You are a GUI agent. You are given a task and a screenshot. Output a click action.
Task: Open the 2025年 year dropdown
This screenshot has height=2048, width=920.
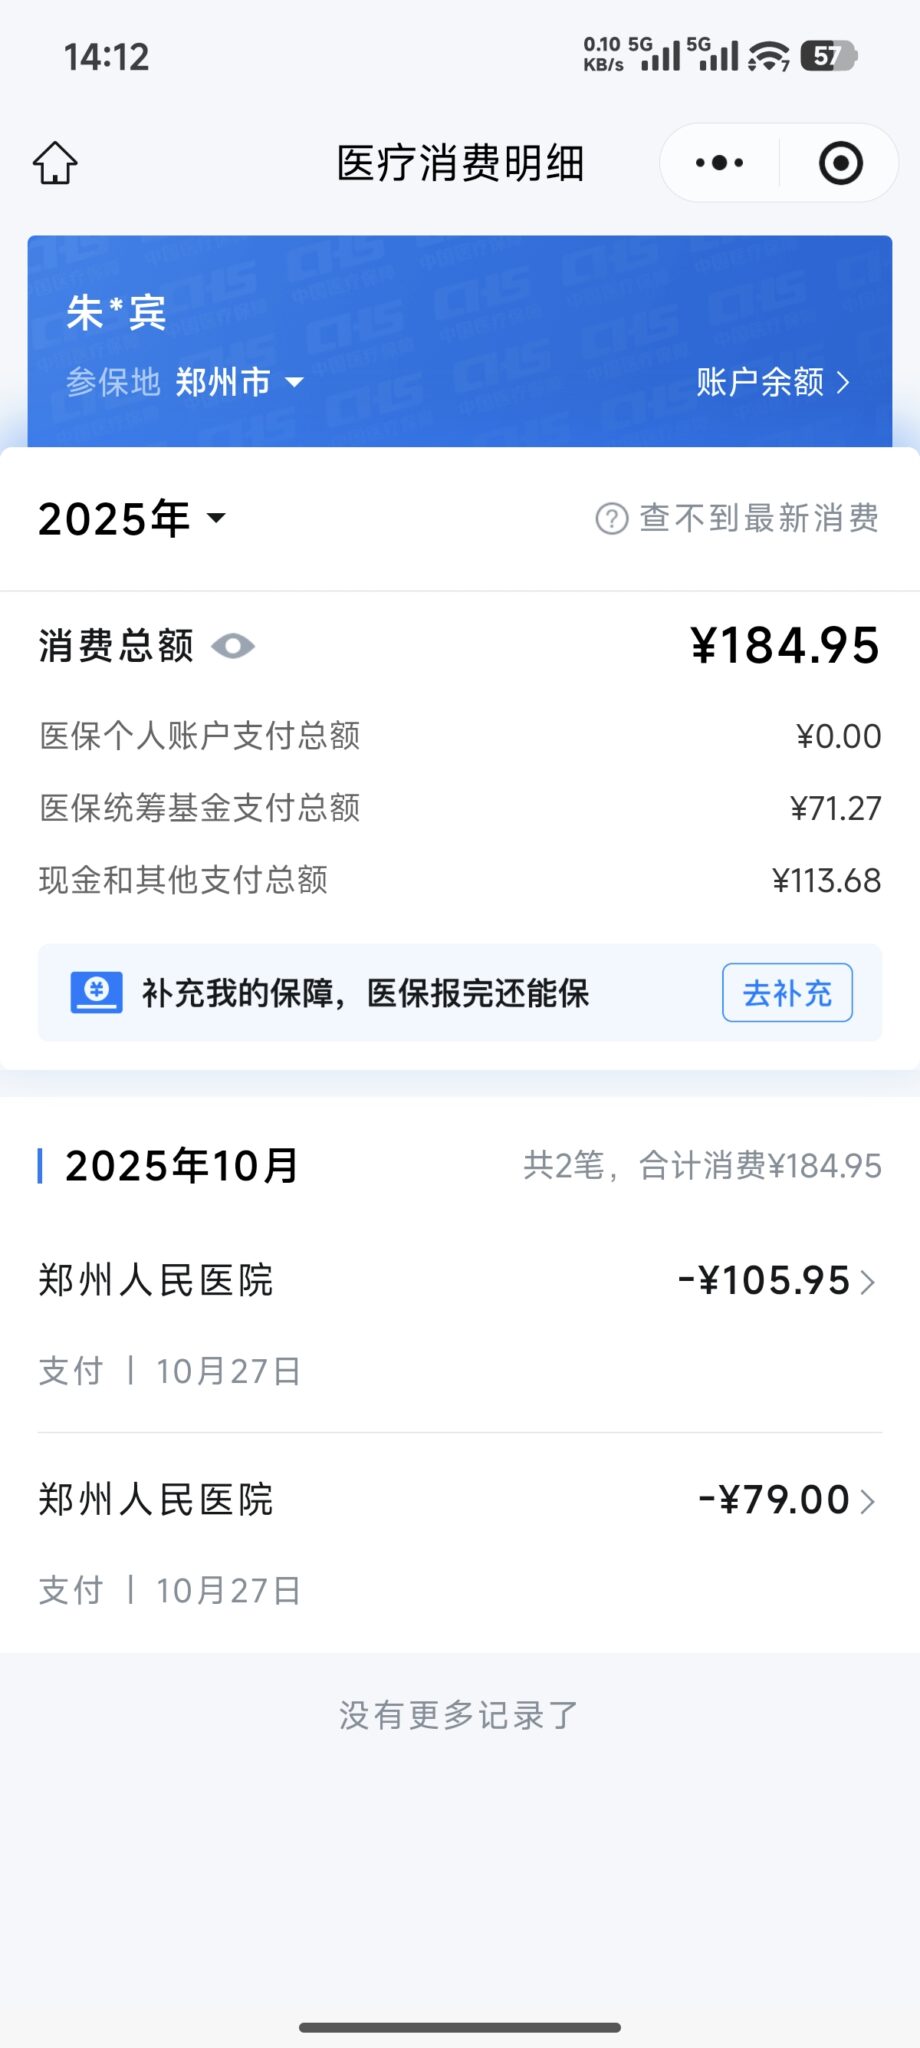tap(132, 518)
